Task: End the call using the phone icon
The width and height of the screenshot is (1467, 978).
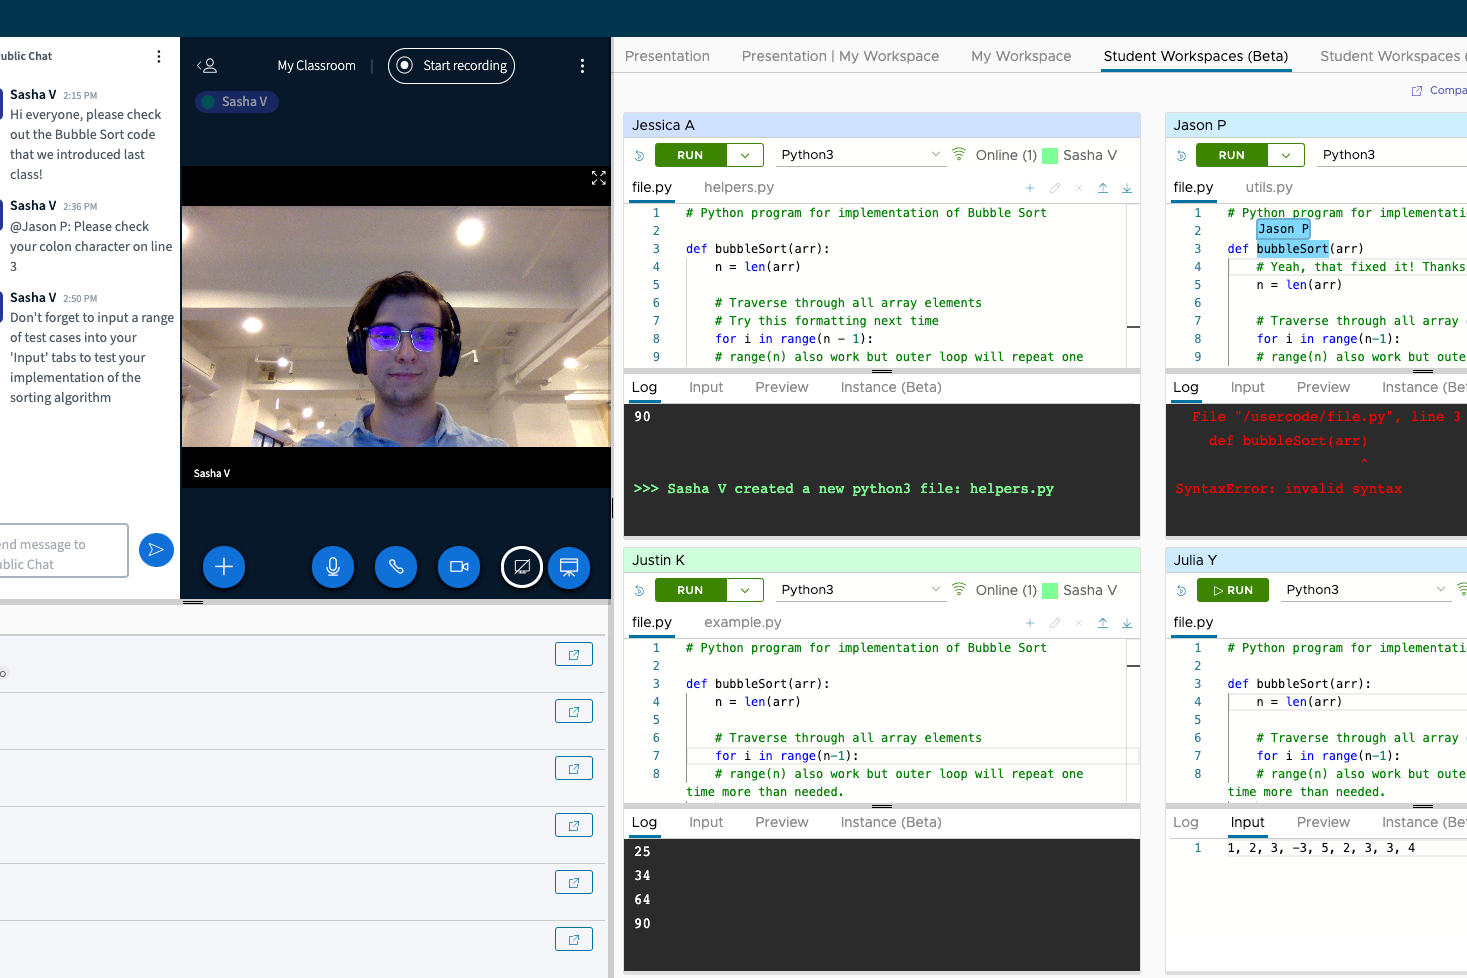Action: coord(396,567)
